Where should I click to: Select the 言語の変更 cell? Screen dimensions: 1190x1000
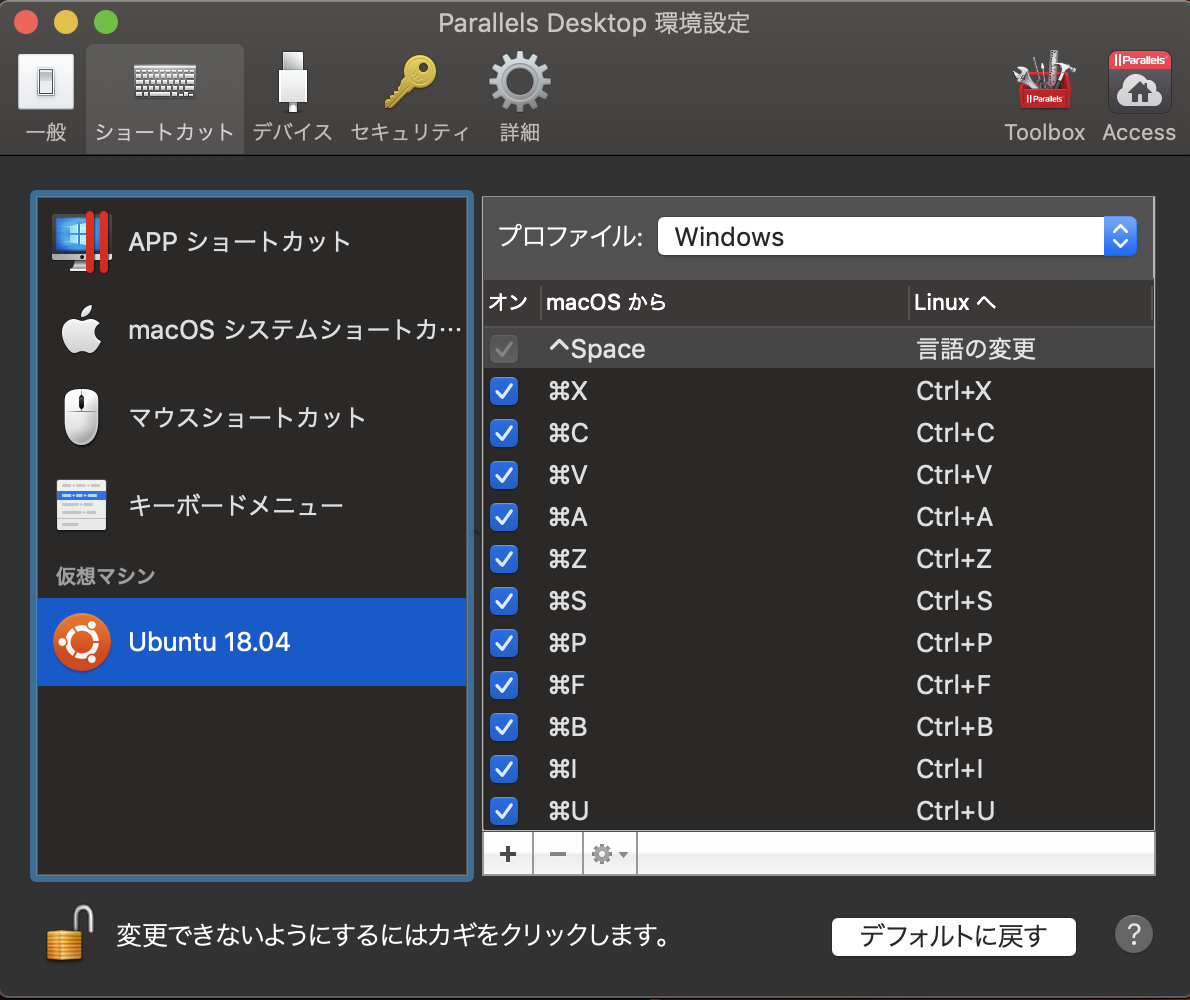[976, 349]
